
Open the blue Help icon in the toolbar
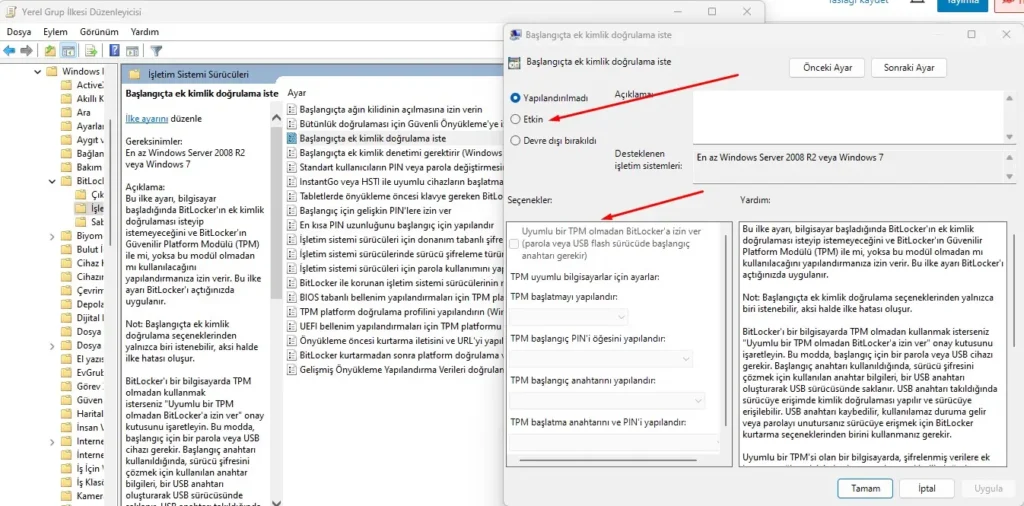115,50
